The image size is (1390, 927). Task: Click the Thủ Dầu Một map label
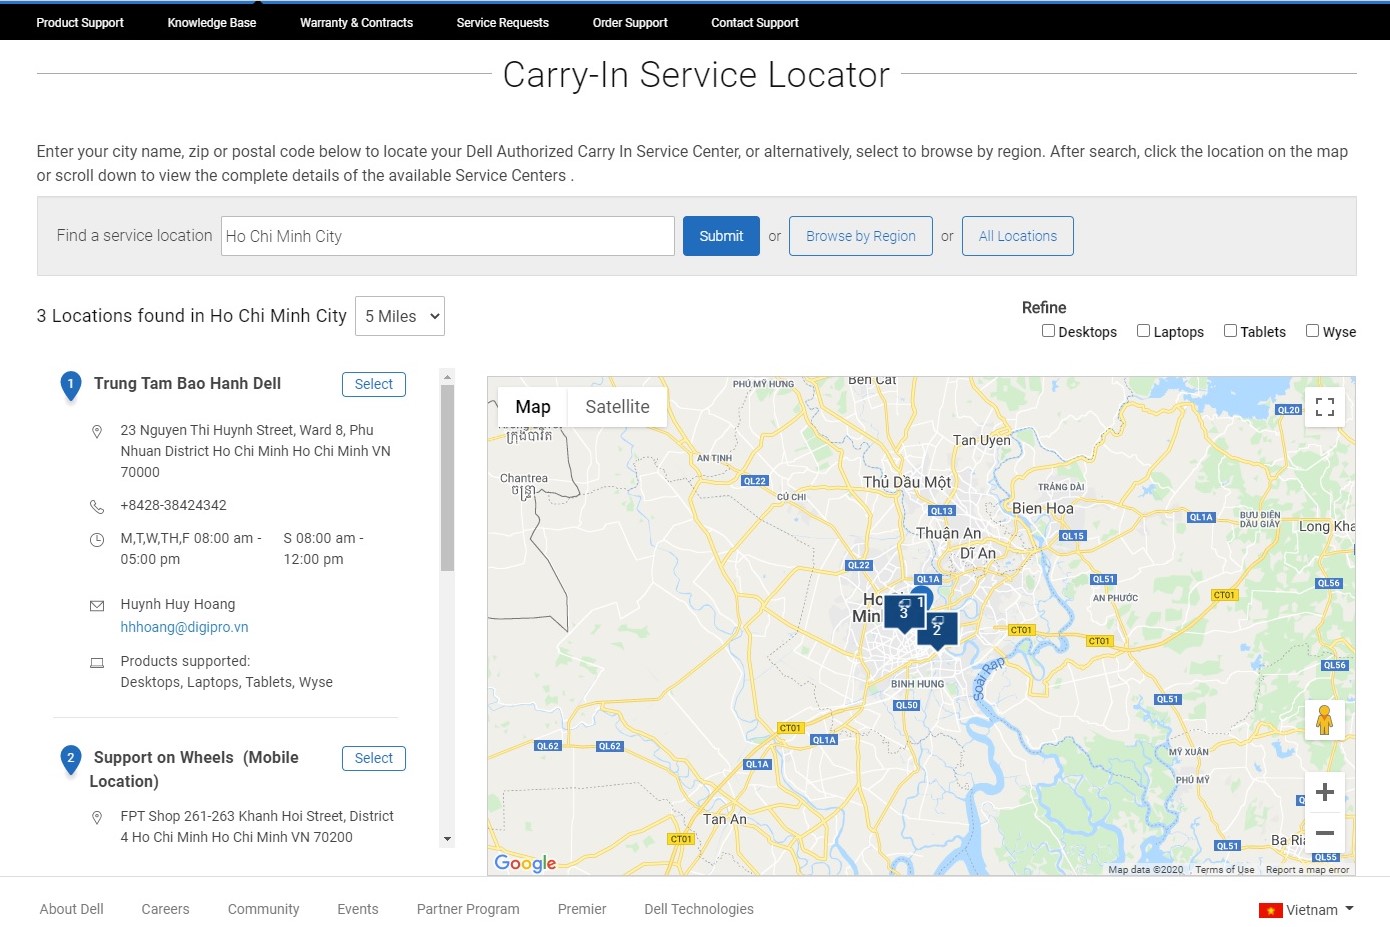coord(907,482)
